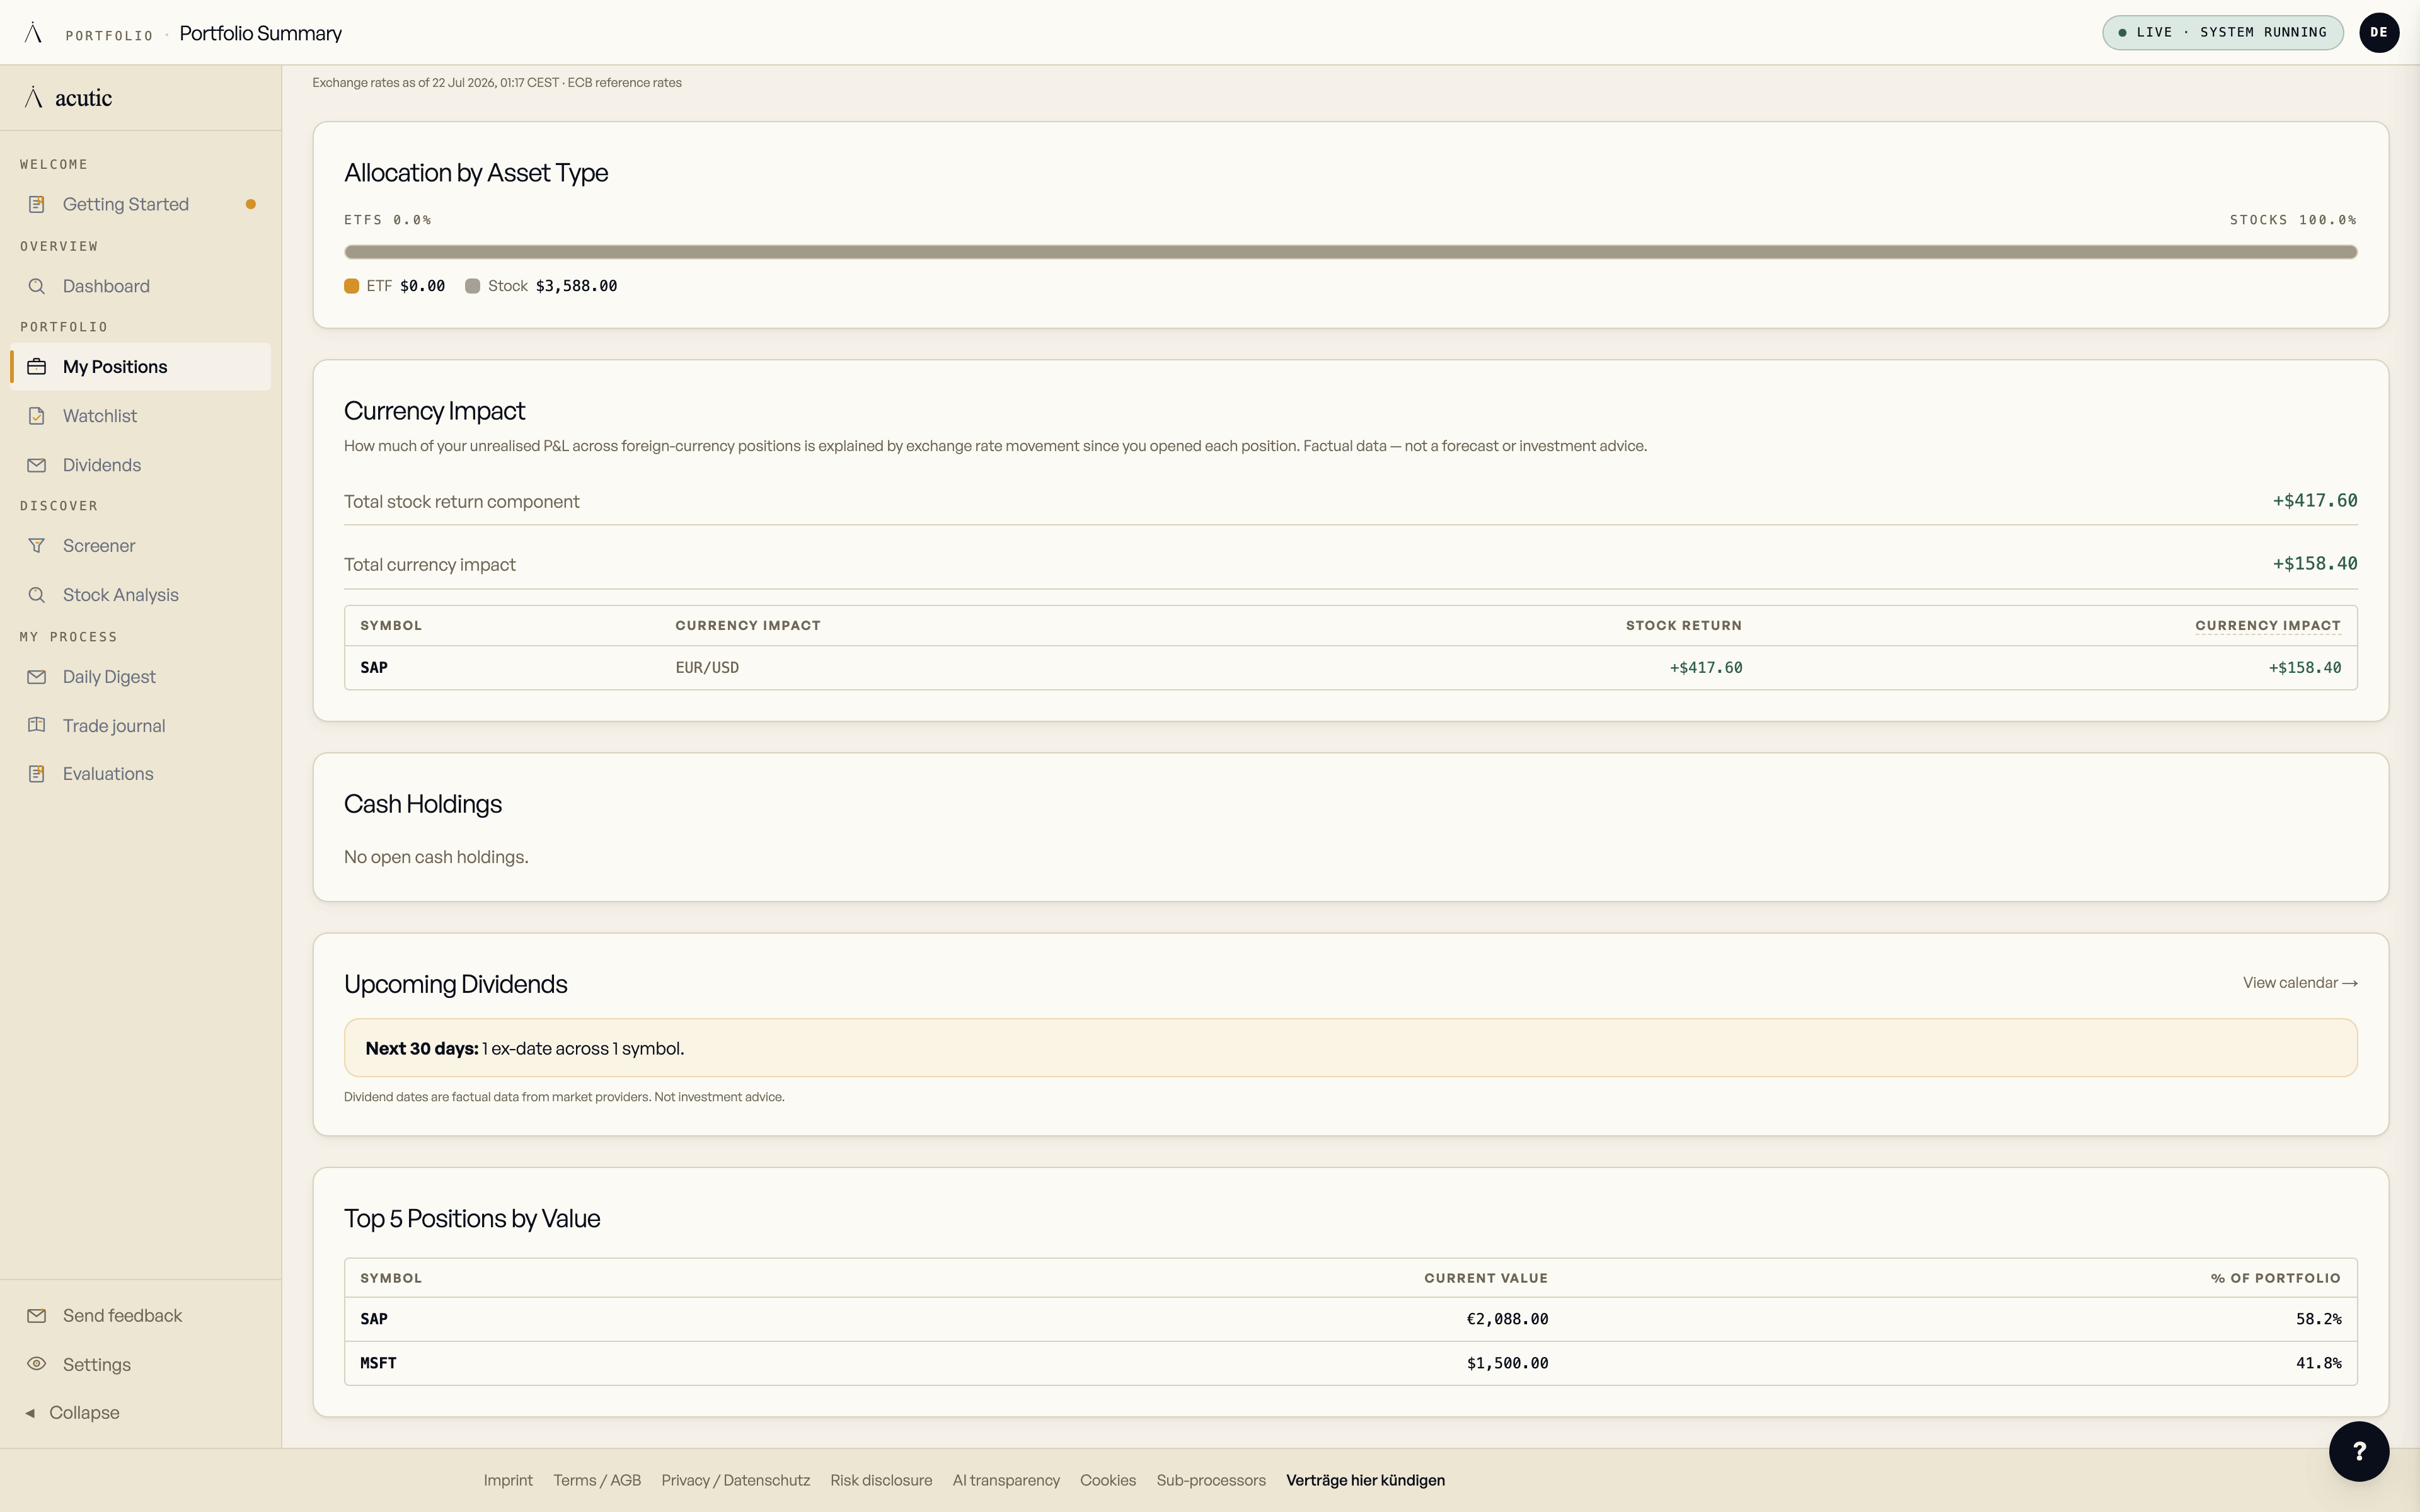
Task: Click the Next 30 days dividend banner
Action: tap(1350, 1048)
